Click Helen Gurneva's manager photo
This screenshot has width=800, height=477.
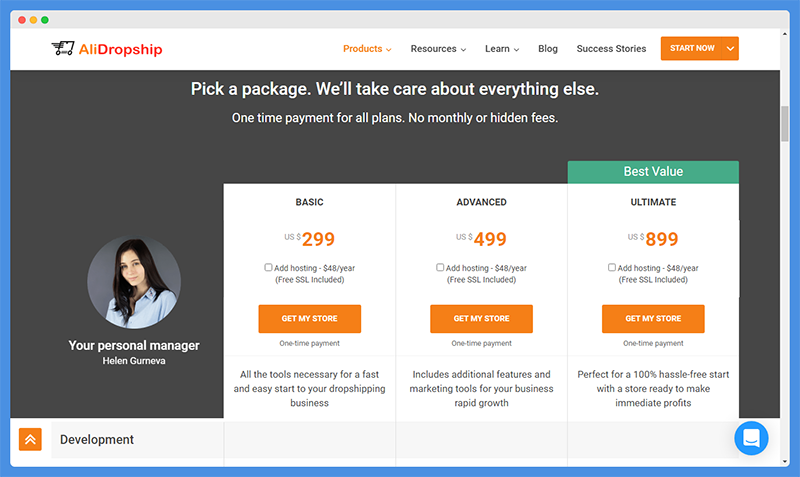point(134,282)
